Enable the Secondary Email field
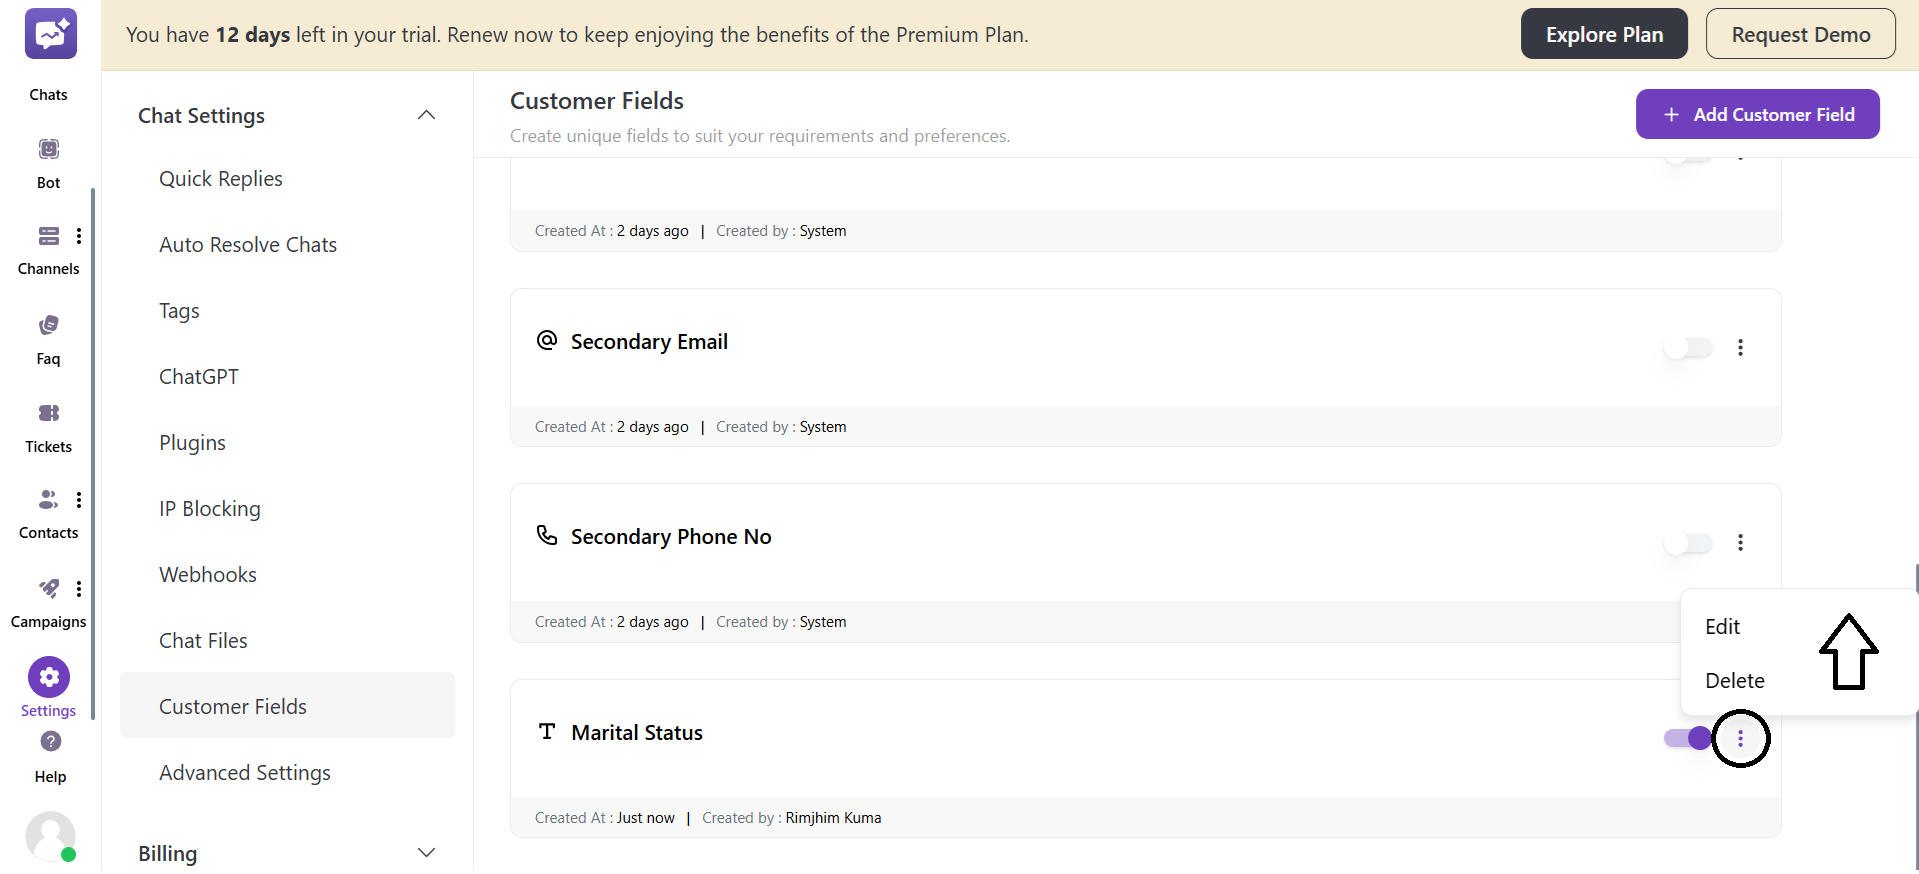The width and height of the screenshot is (1919, 874). pyautogui.click(x=1686, y=348)
